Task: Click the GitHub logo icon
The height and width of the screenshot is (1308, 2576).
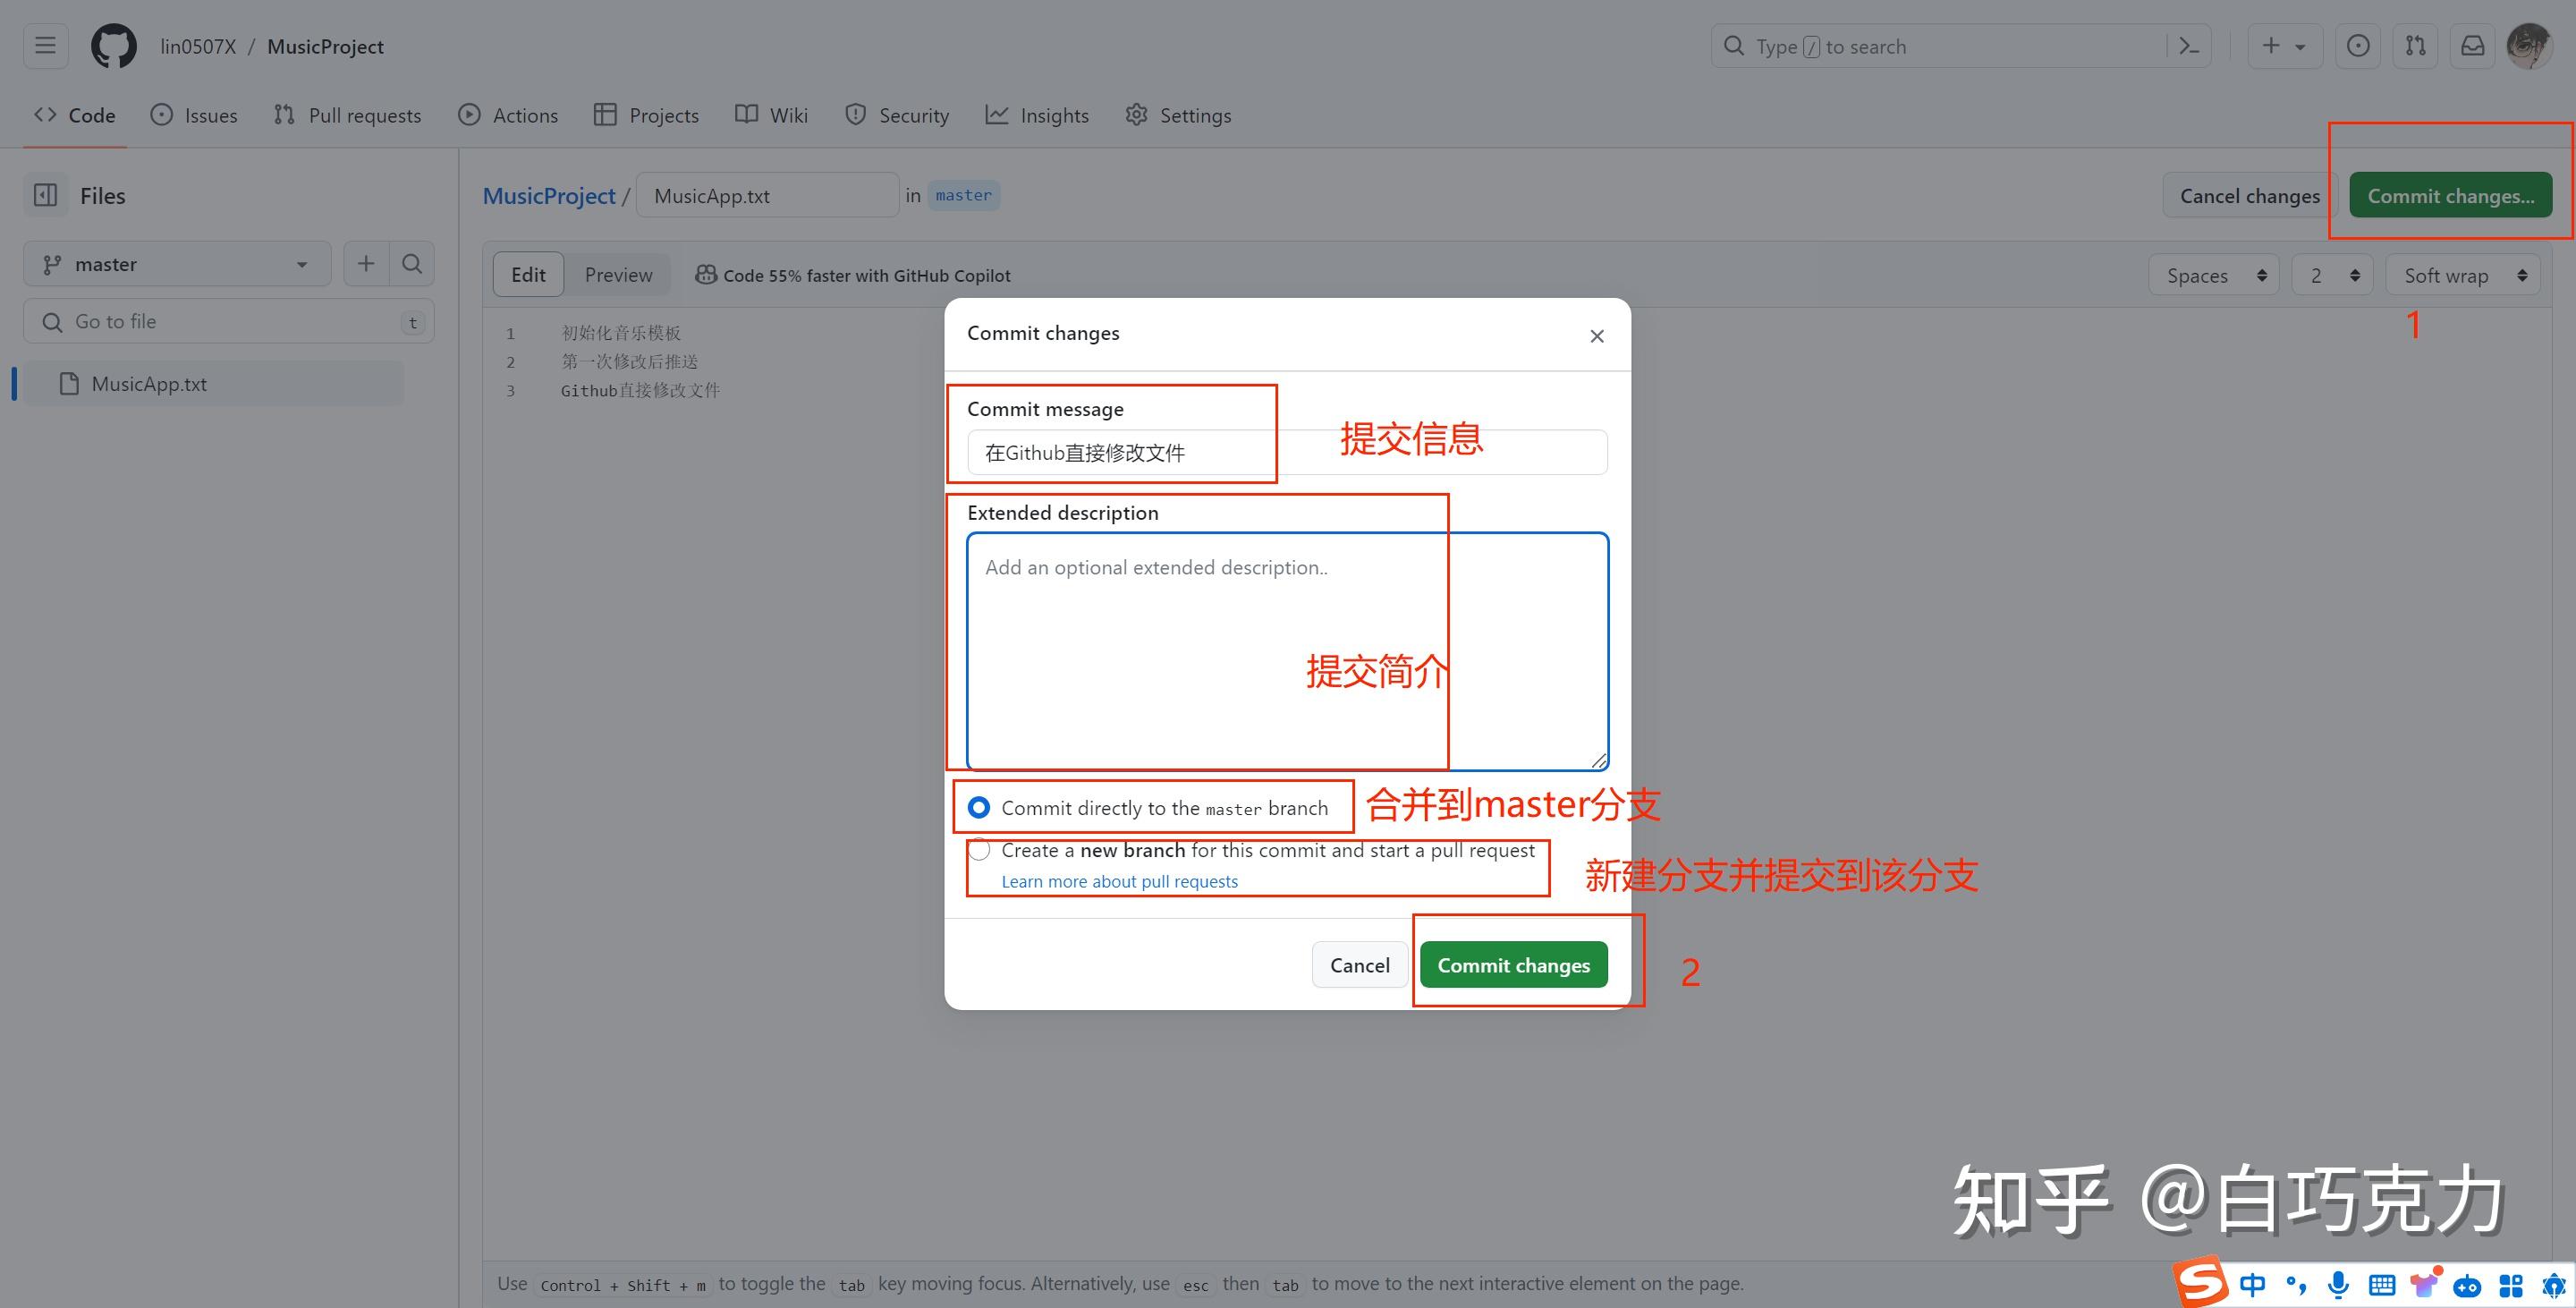Action: click(x=114, y=46)
